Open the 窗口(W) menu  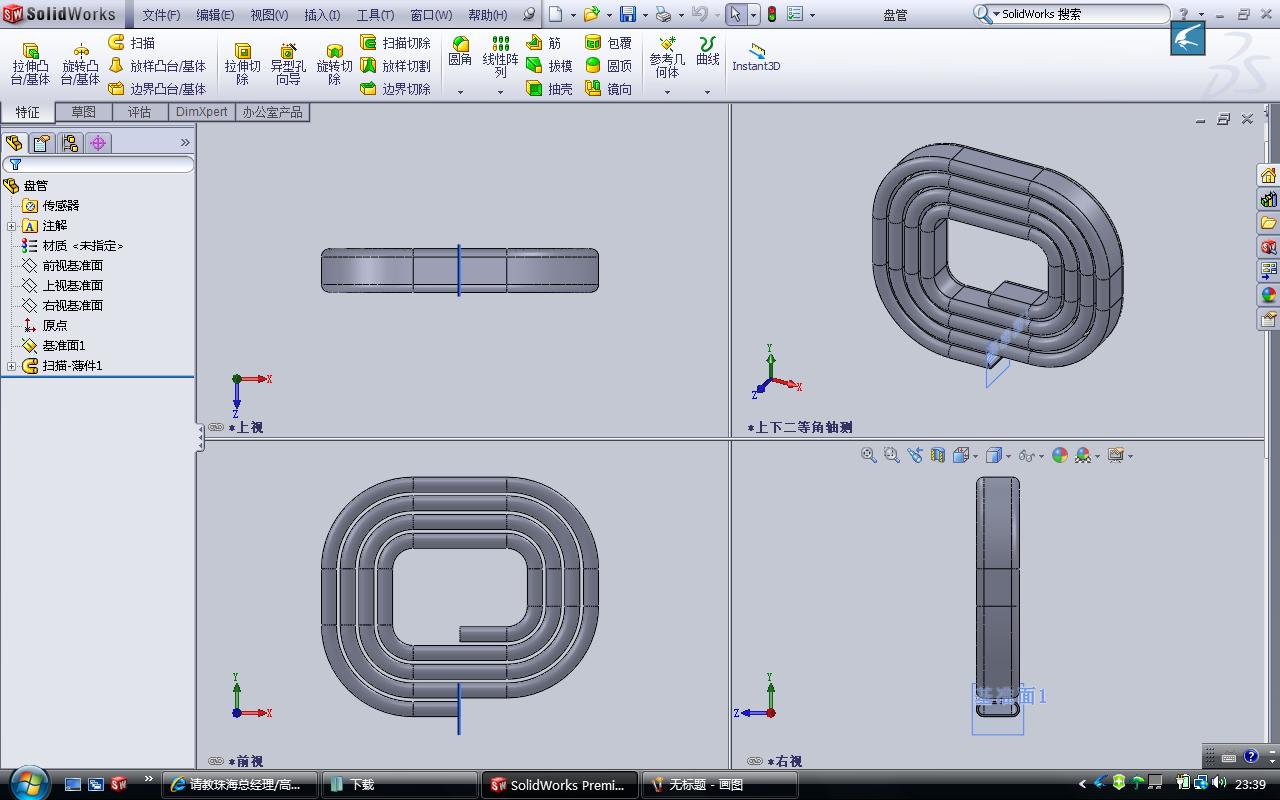[431, 15]
